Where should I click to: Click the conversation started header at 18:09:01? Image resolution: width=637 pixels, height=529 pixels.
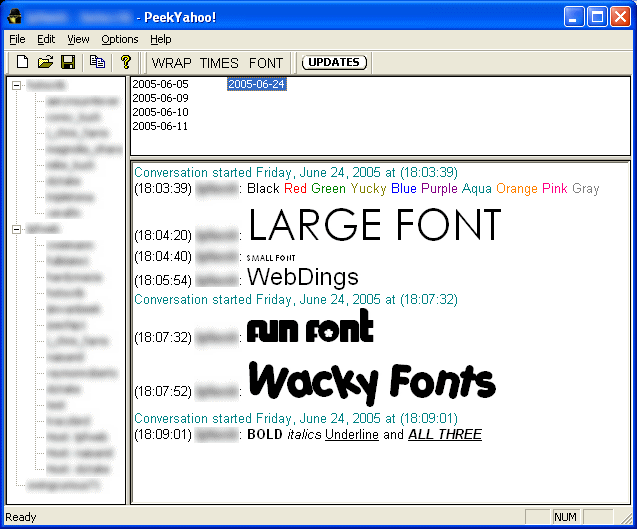coord(296,418)
